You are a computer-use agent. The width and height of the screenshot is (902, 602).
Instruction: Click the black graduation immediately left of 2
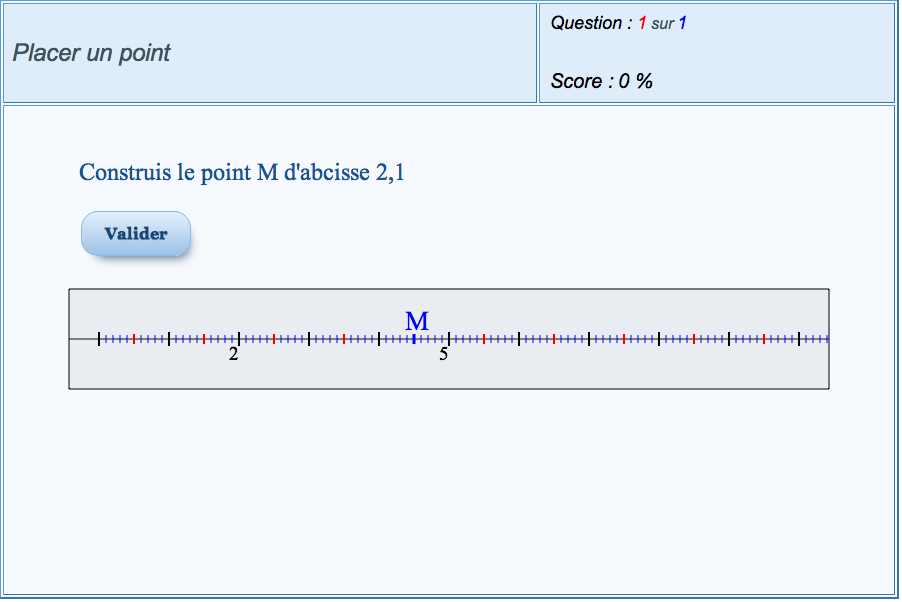click(169, 339)
